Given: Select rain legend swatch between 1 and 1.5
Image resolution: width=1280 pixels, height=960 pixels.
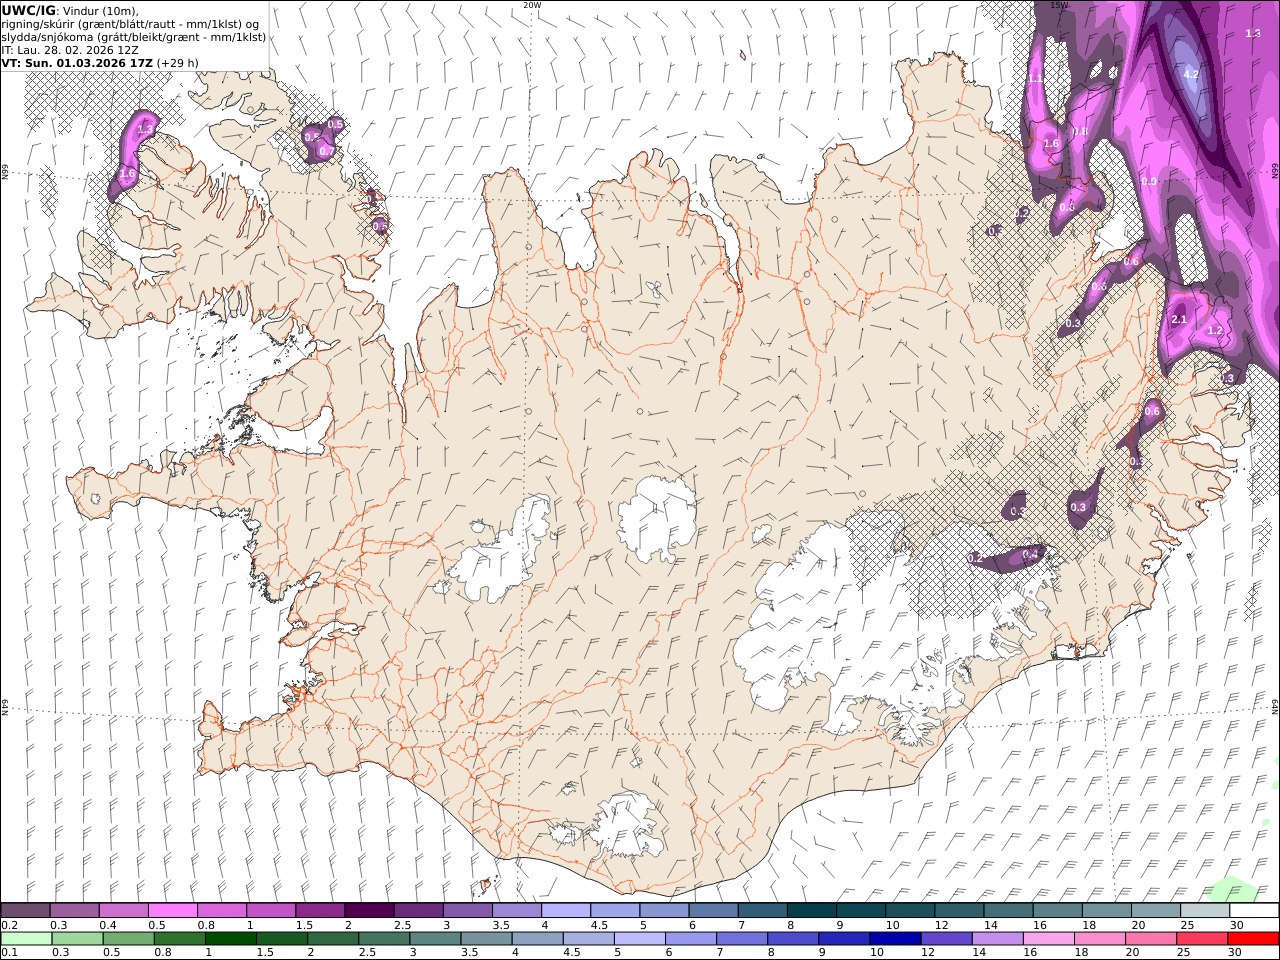Looking at the screenshot, I should (x=231, y=939).
